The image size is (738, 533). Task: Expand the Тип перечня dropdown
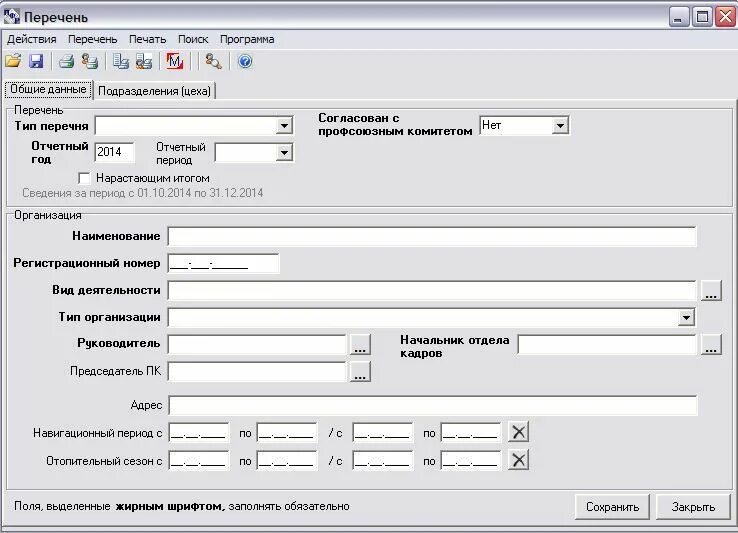pos(284,126)
